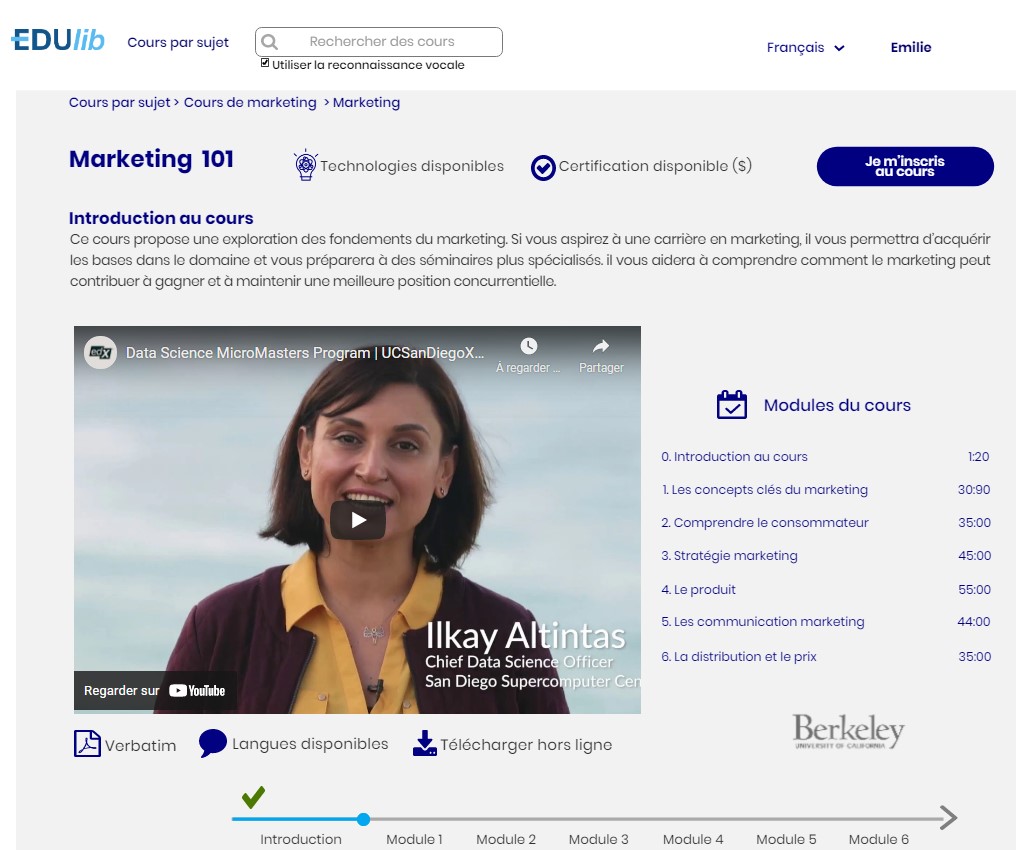Click the Je m'inscris au cours button
The image size is (1016, 850).
[904, 166]
